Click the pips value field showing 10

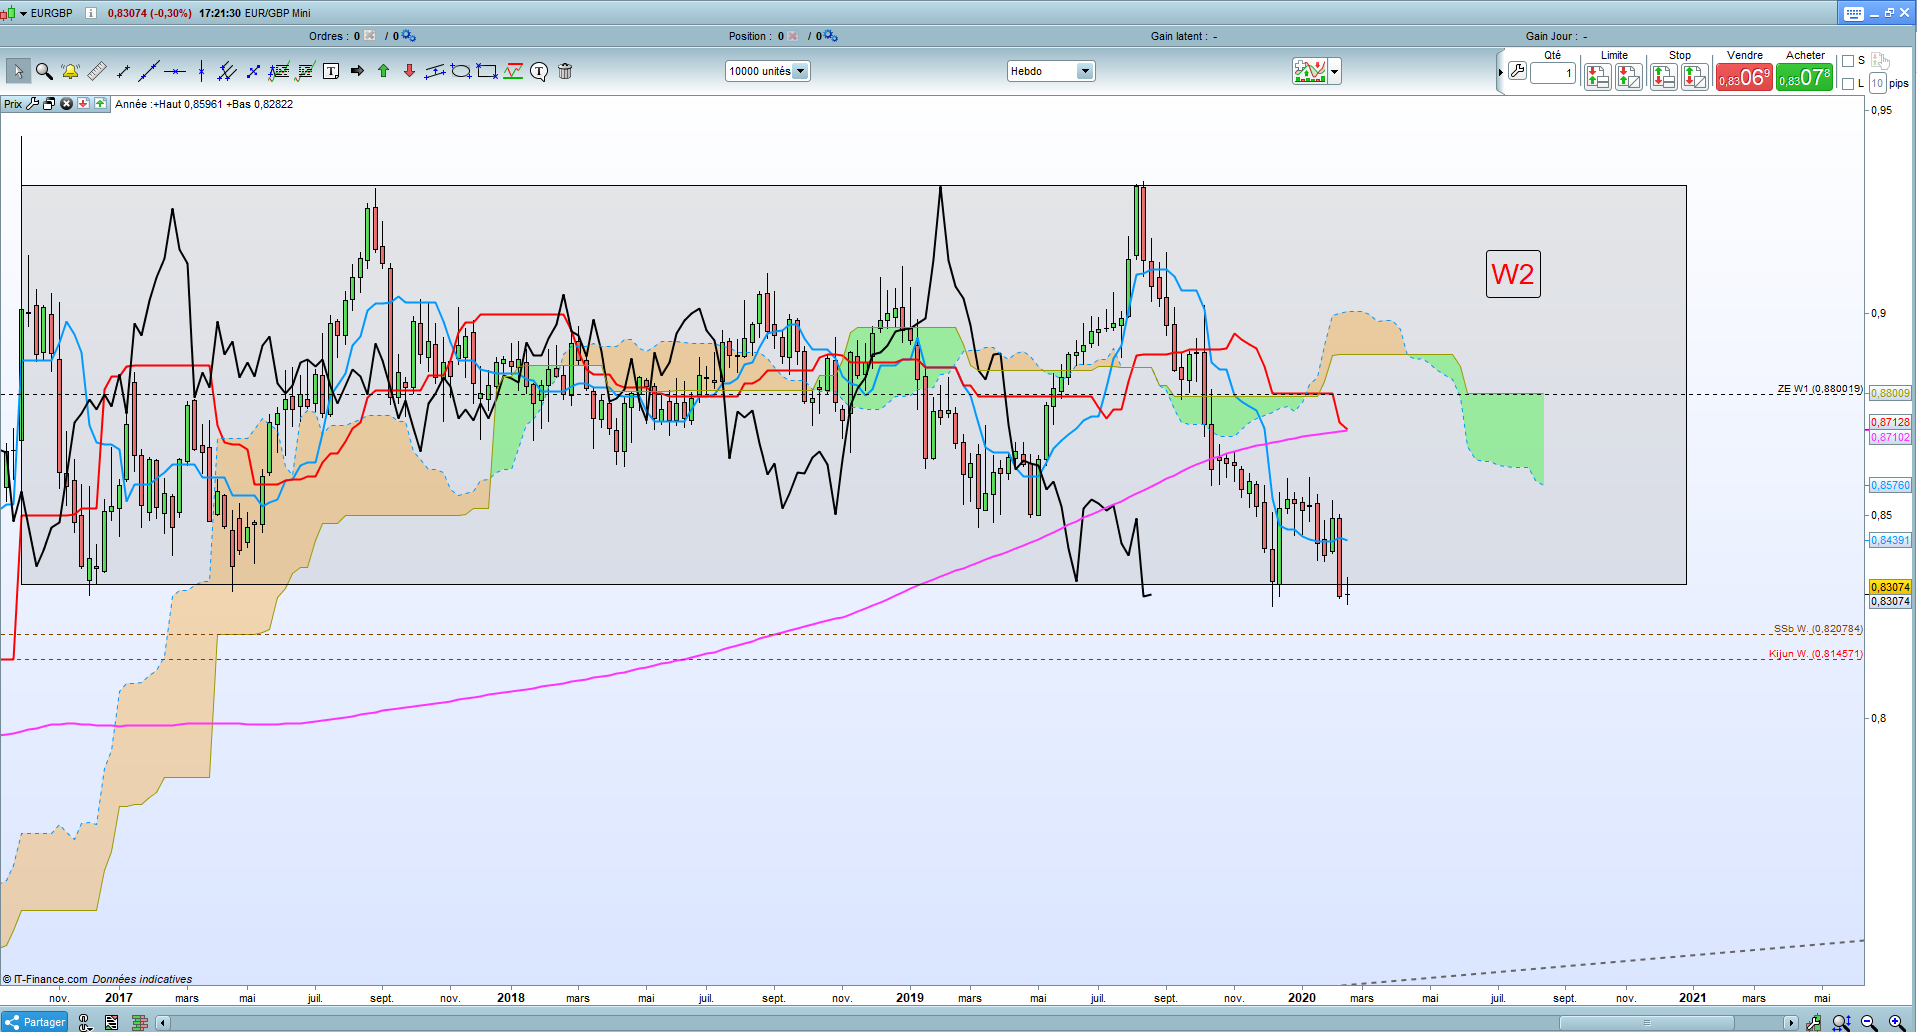coord(1877,84)
